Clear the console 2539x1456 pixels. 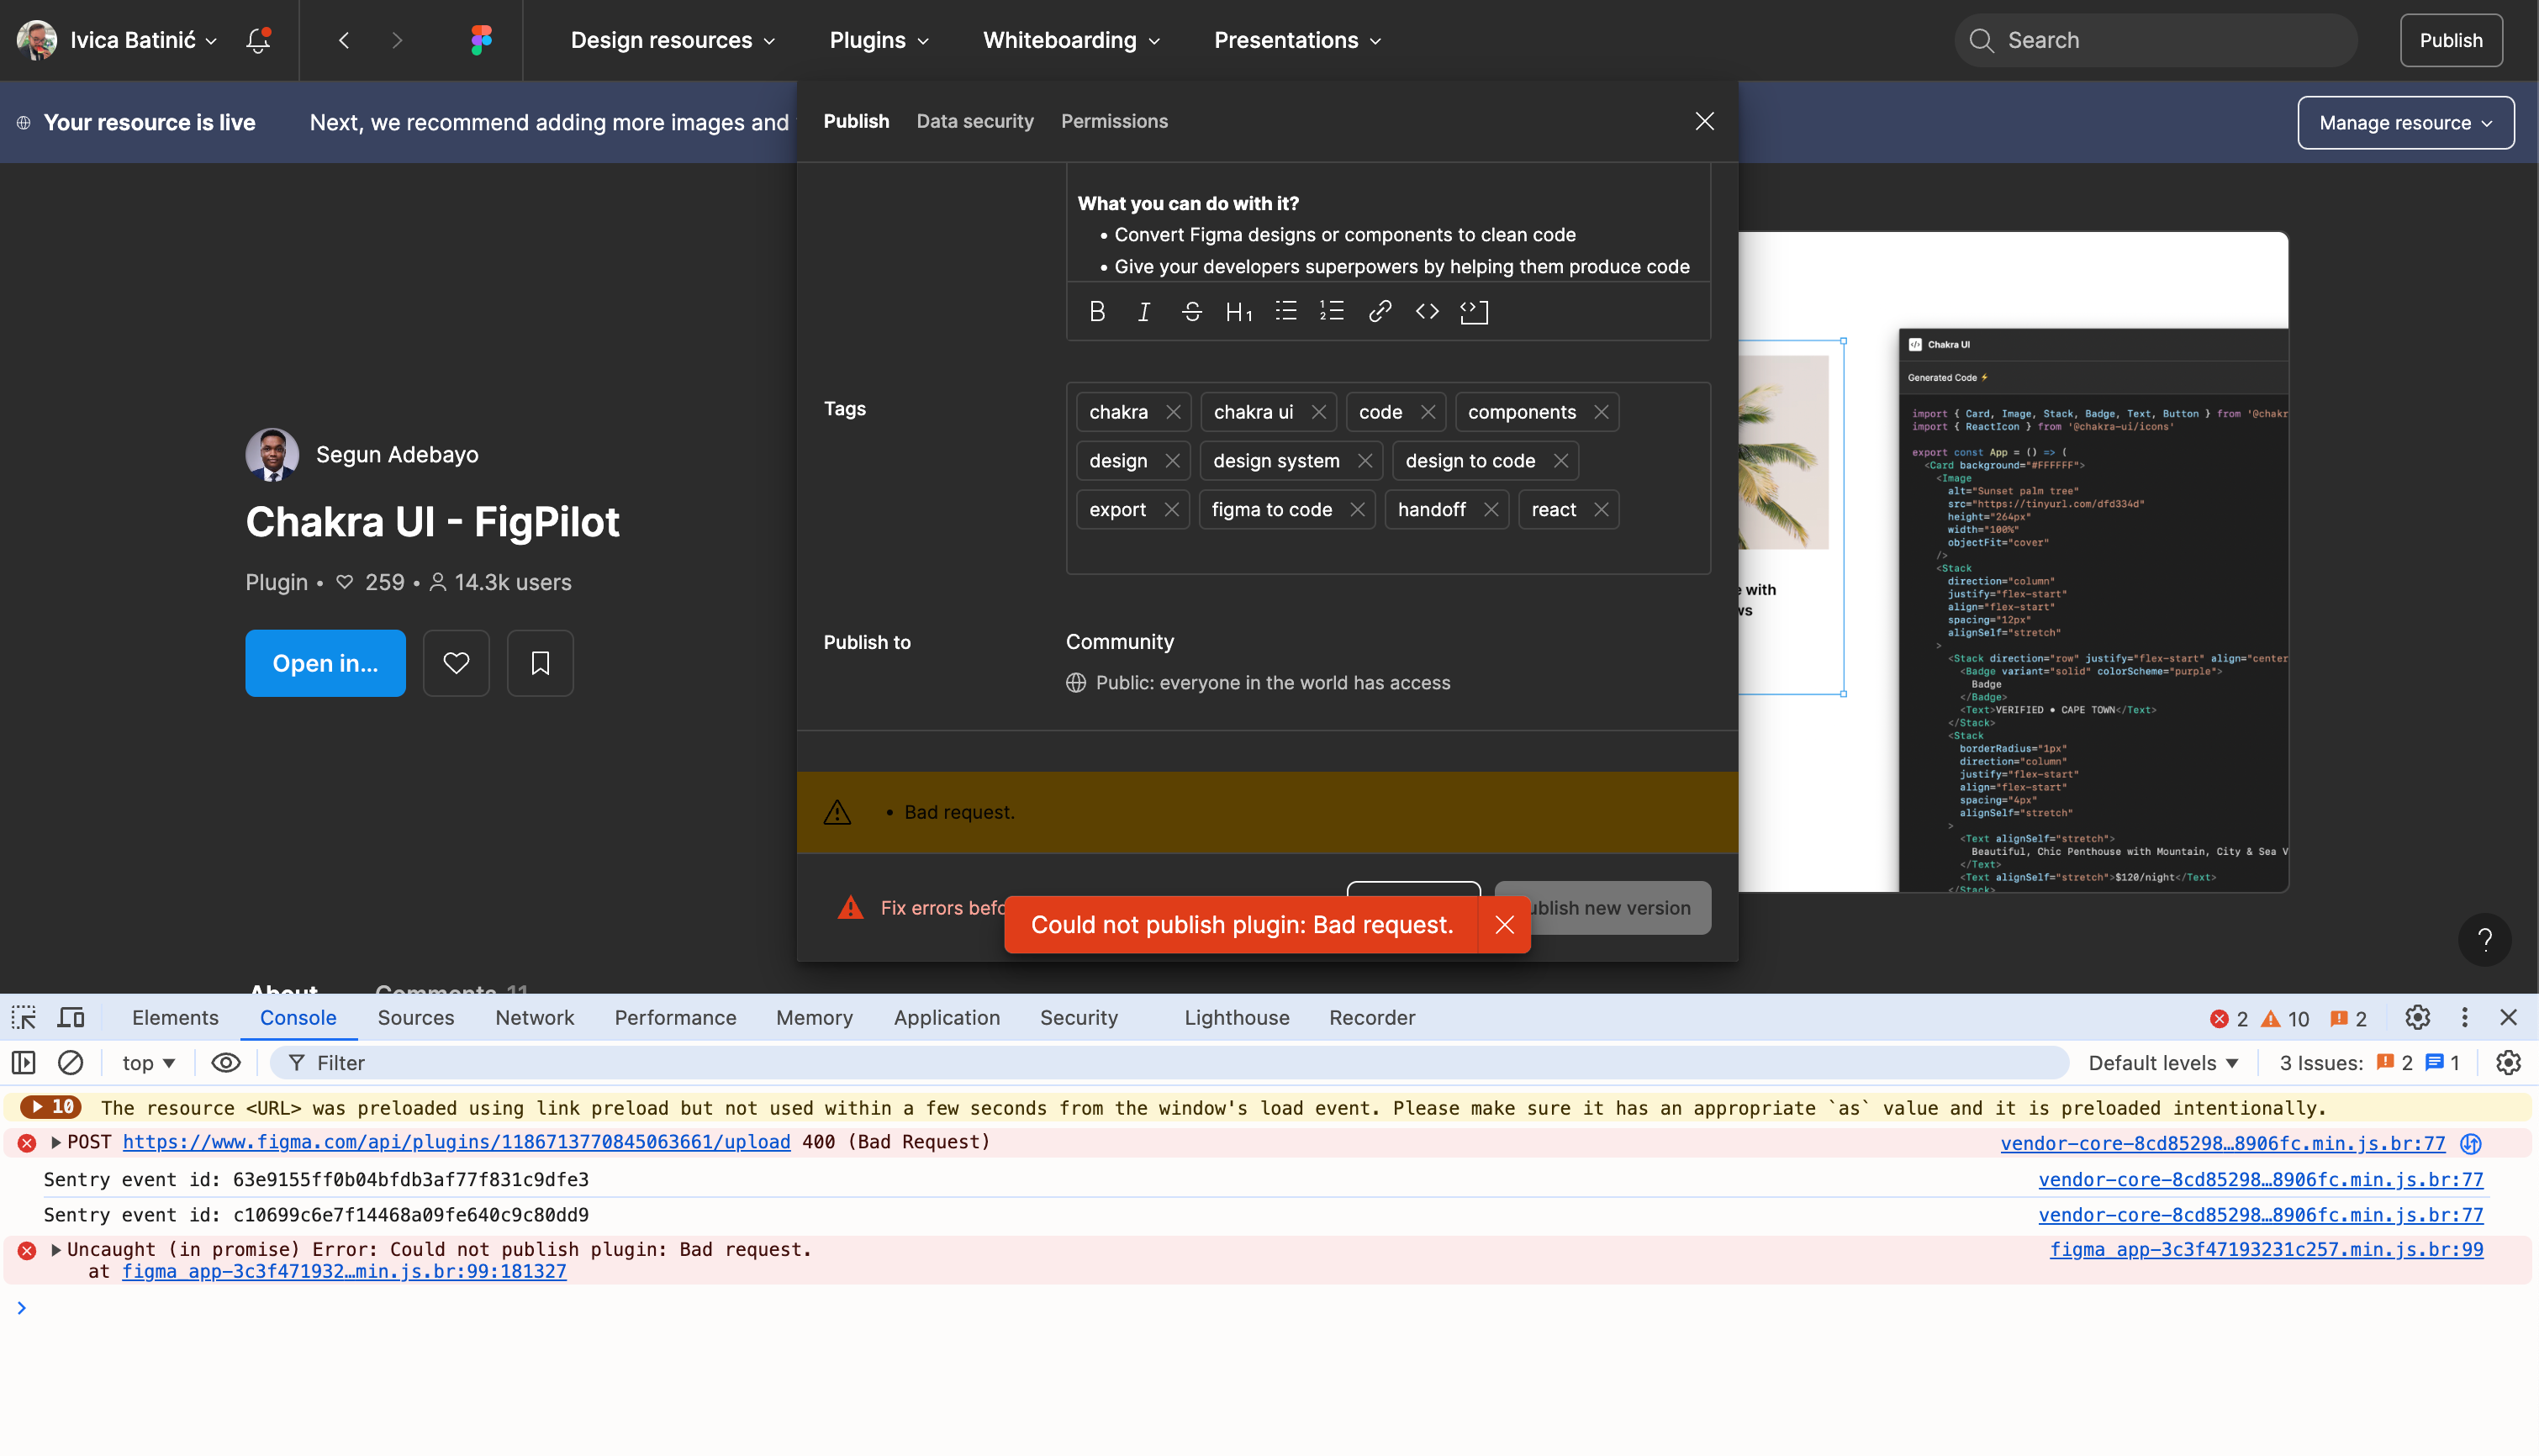click(x=70, y=1063)
